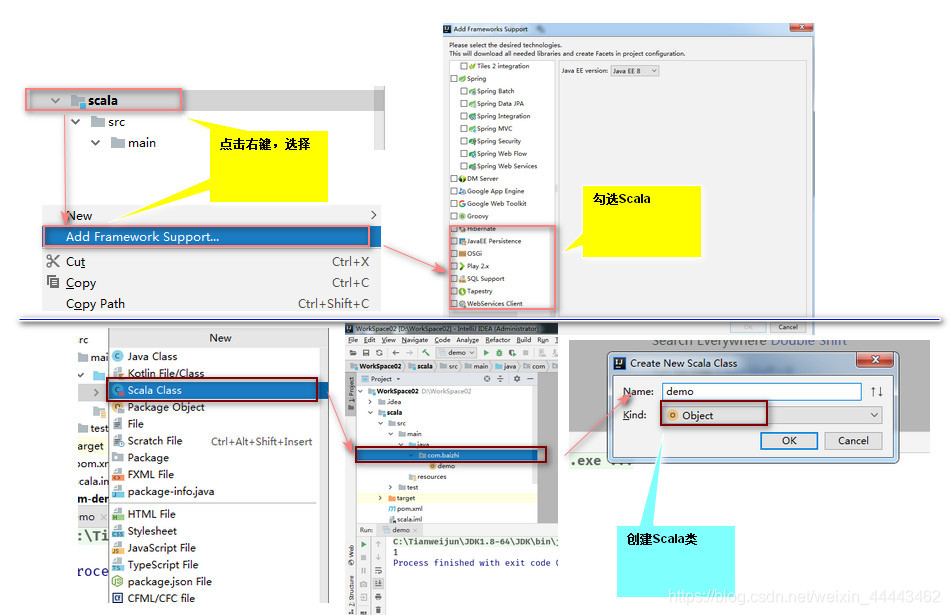The width and height of the screenshot is (950, 615).
Task: Click the scala breadcrumb in navigation bar
Action: point(421,366)
